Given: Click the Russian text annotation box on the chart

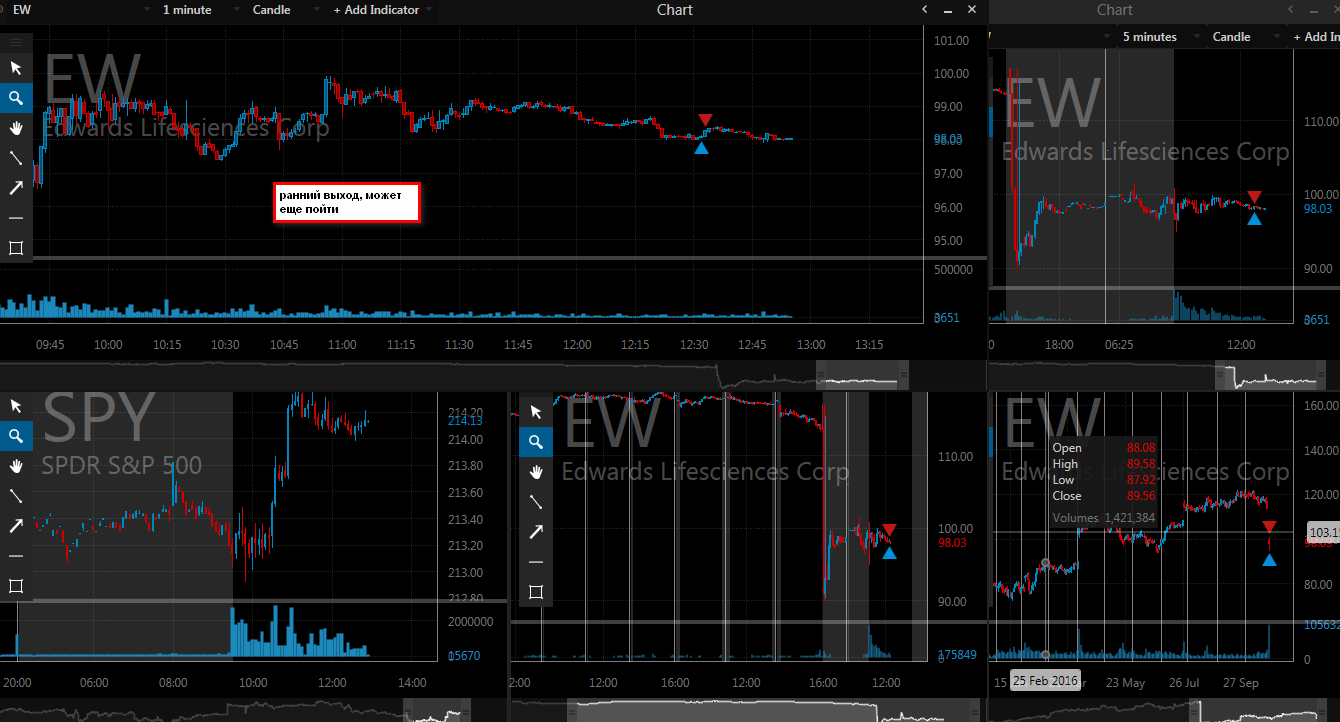Looking at the screenshot, I should [347, 203].
